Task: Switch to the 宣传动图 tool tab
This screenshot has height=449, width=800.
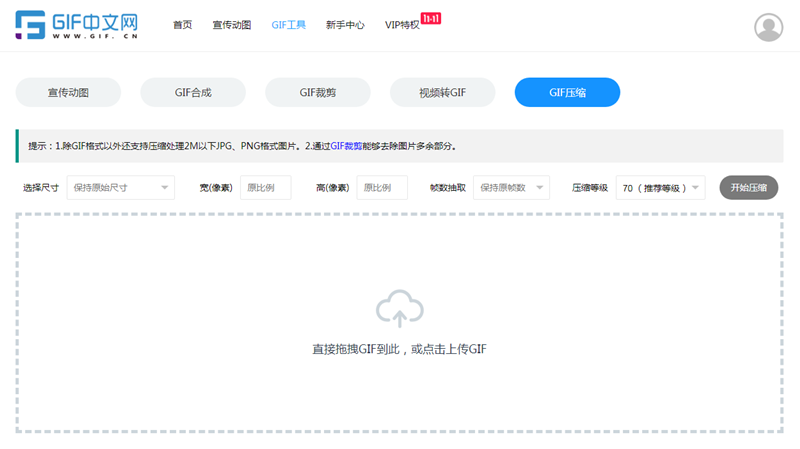Action: pos(68,92)
